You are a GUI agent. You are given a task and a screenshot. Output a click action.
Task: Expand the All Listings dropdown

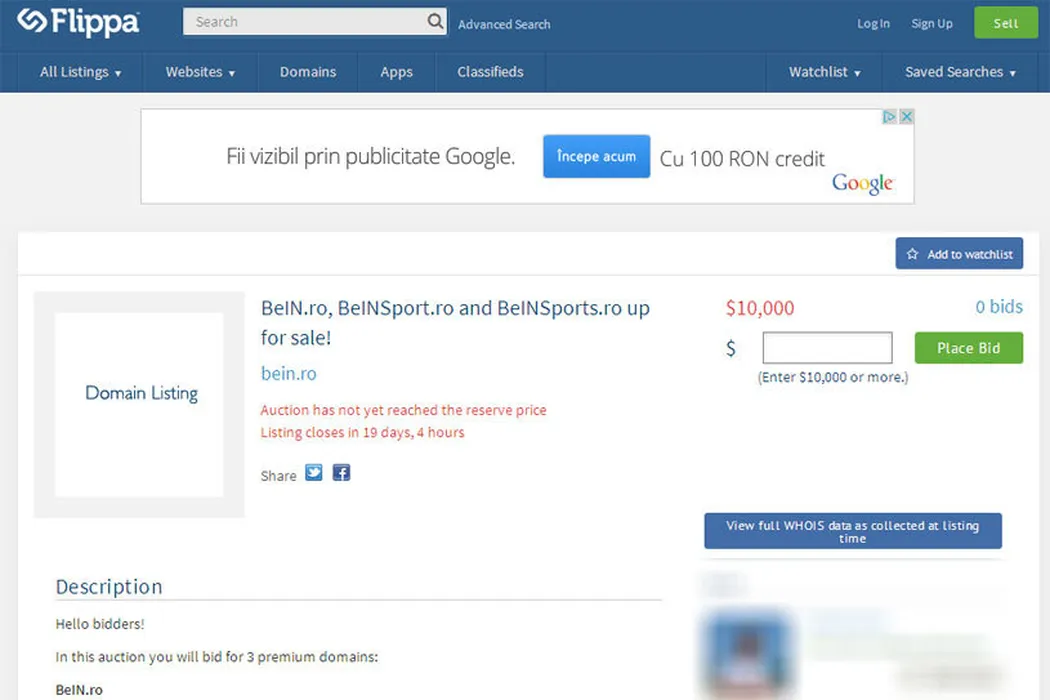pyautogui.click(x=80, y=72)
